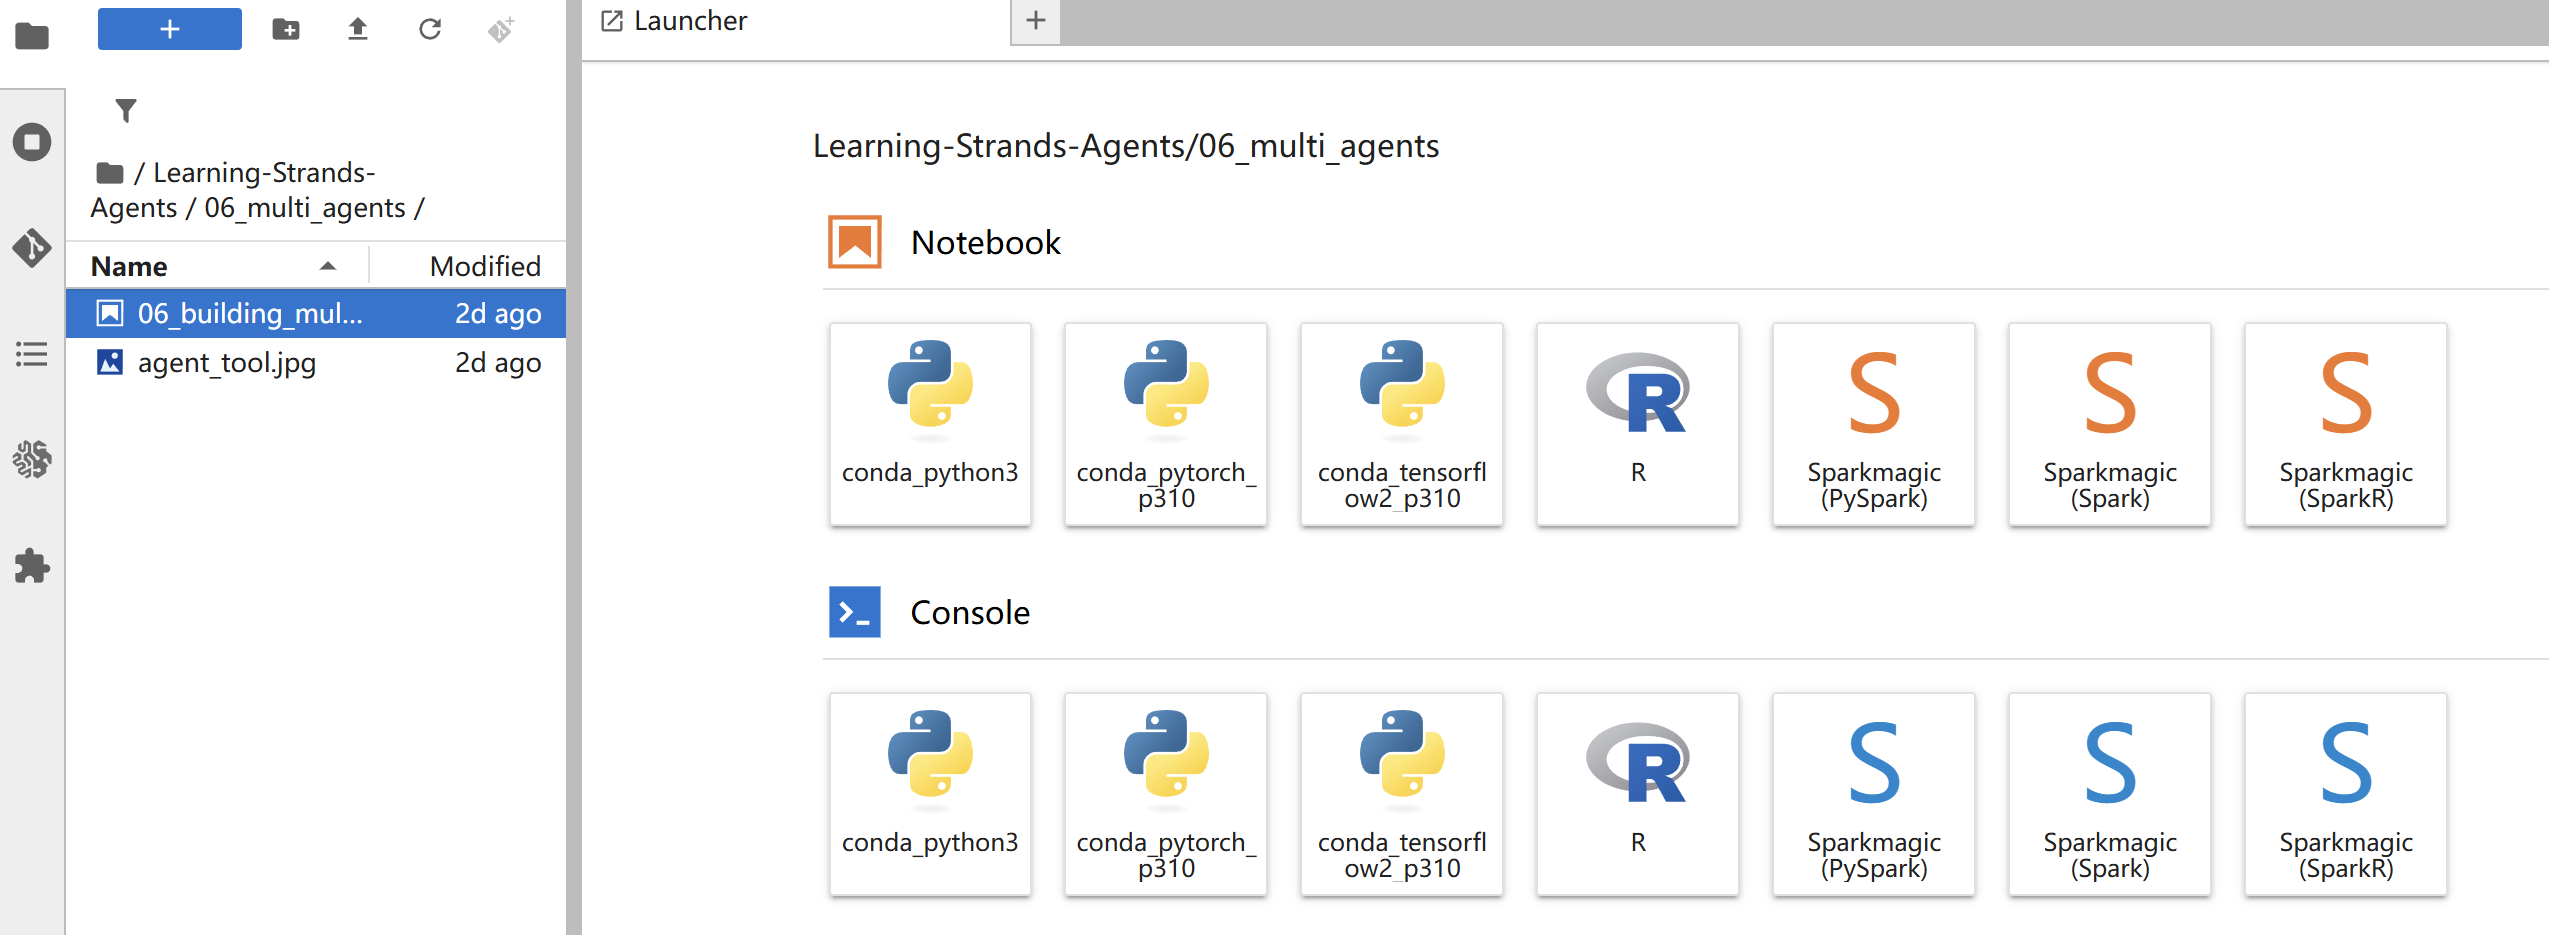Open a conda_tensorflow2_p310 console
The image size is (2549, 935).
tap(1402, 794)
